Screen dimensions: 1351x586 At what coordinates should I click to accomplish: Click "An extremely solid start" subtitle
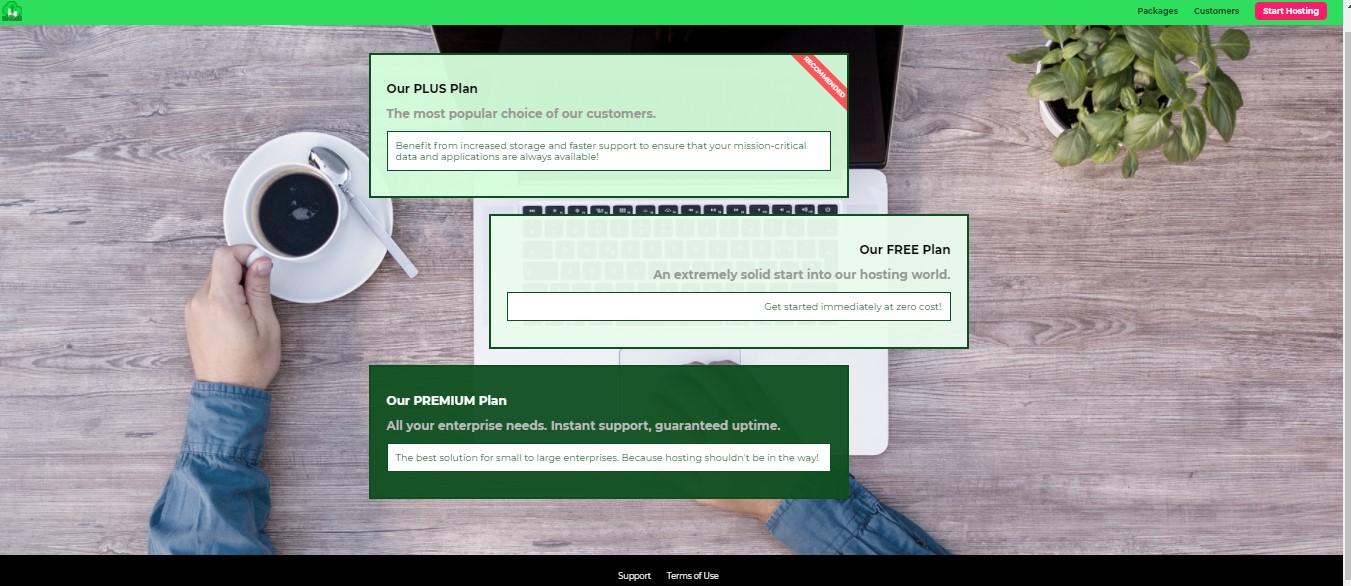click(801, 275)
